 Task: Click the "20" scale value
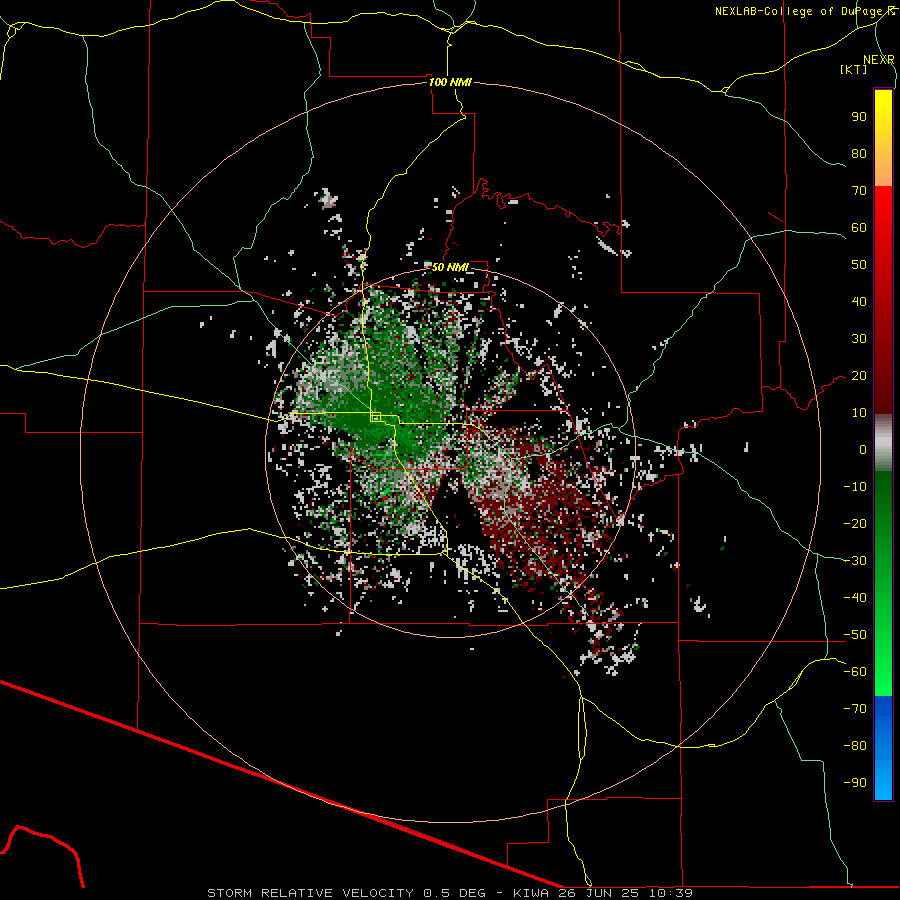click(x=859, y=375)
